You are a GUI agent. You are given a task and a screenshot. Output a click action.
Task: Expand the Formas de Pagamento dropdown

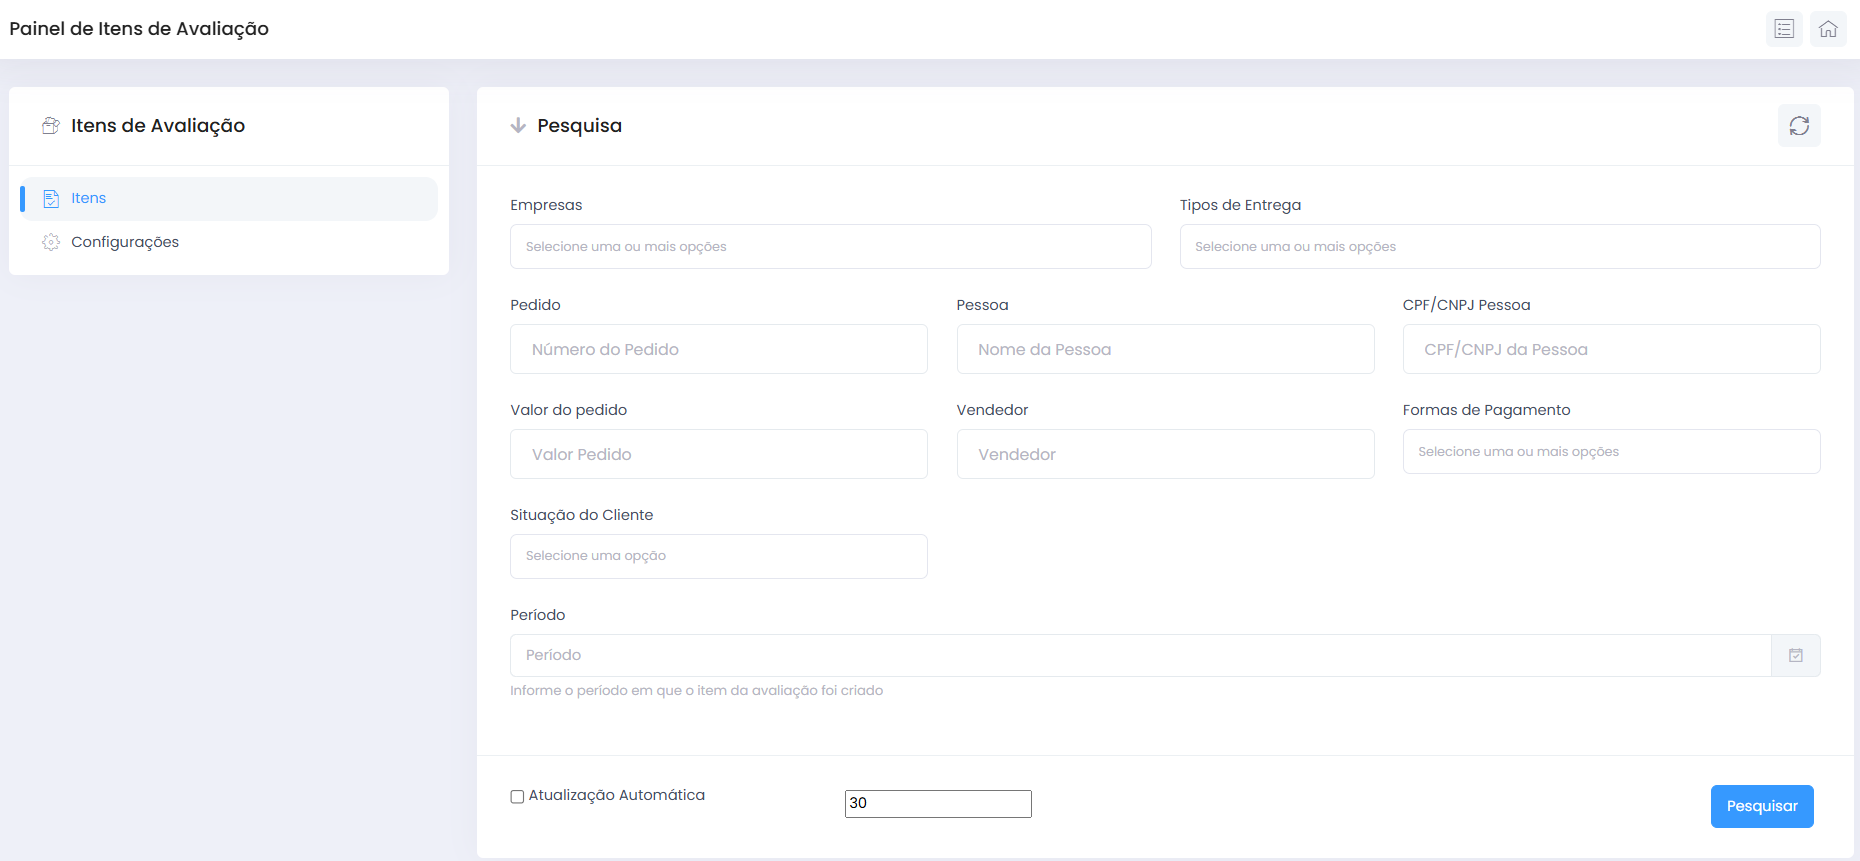point(1611,452)
